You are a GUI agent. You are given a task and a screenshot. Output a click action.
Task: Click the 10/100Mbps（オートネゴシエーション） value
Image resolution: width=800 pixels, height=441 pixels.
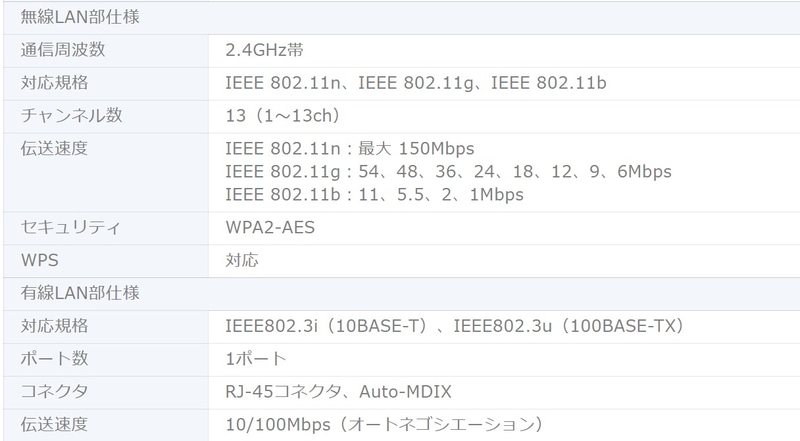click(x=385, y=422)
